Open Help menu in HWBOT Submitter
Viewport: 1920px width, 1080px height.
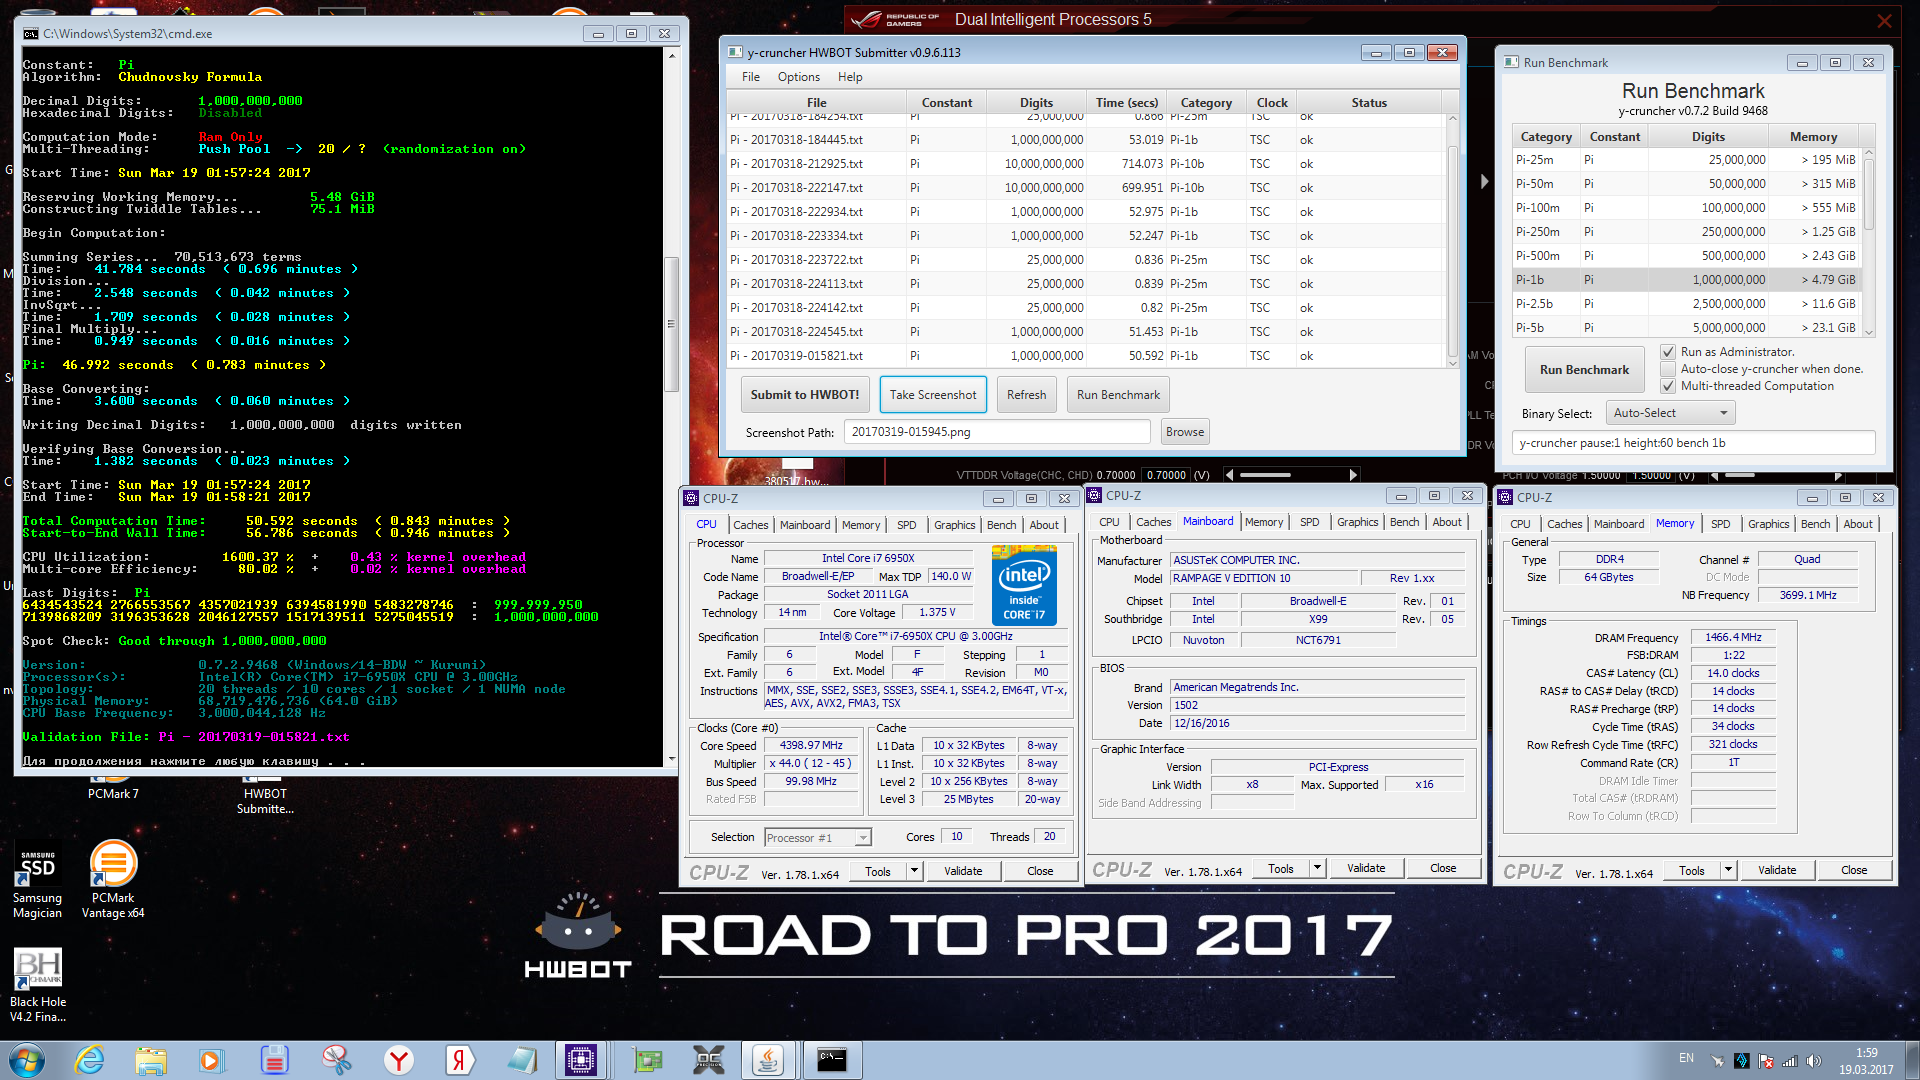pyautogui.click(x=850, y=77)
